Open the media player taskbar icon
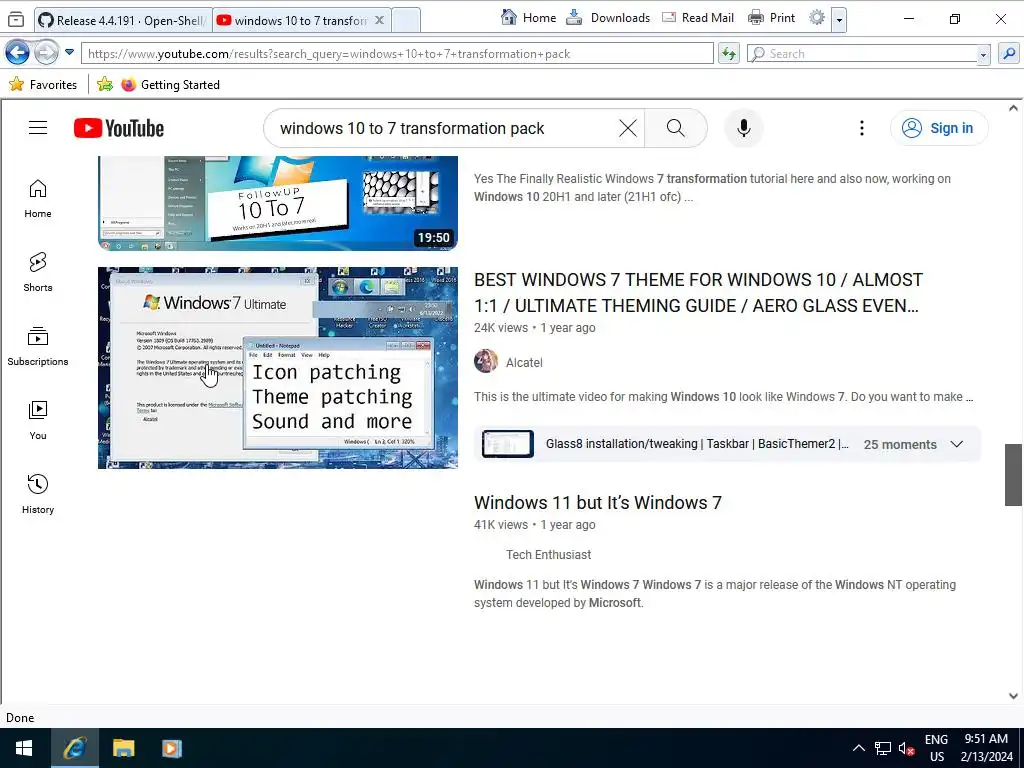 pyautogui.click(x=172, y=748)
